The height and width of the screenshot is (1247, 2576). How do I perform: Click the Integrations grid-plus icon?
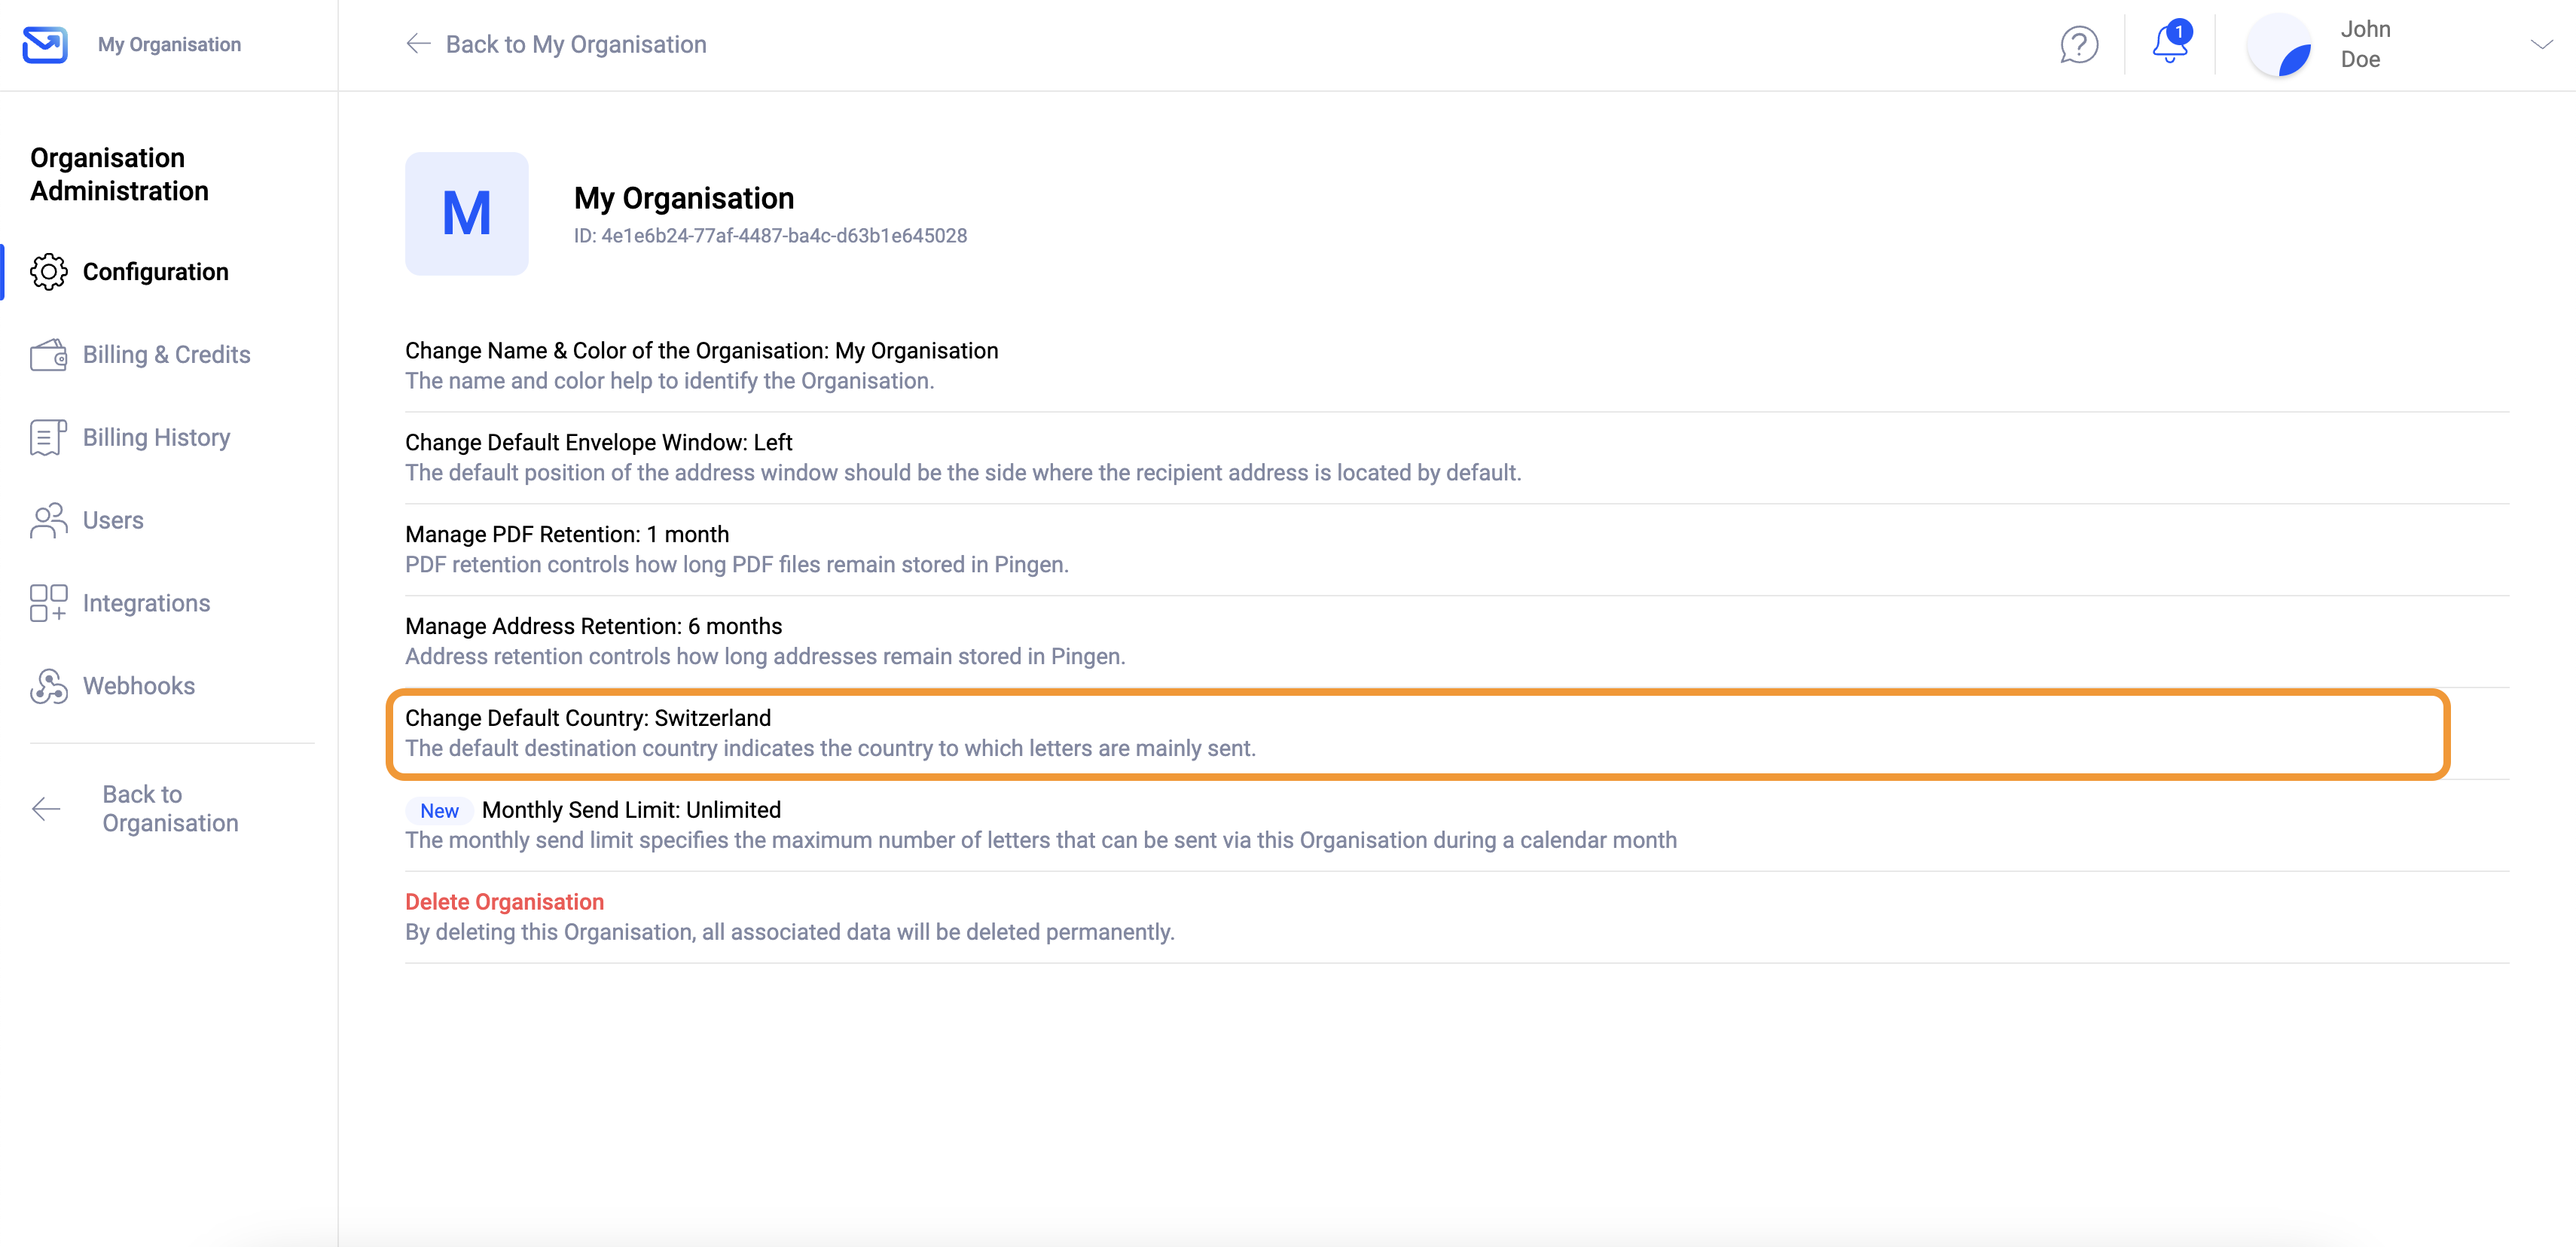coord(48,604)
